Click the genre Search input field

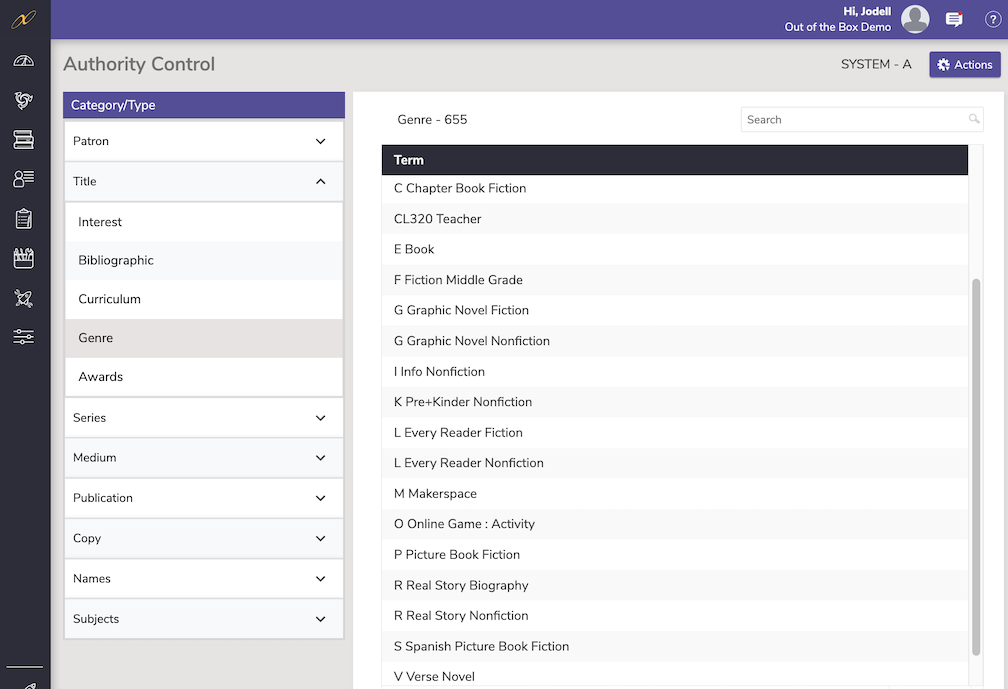click(x=855, y=120)
